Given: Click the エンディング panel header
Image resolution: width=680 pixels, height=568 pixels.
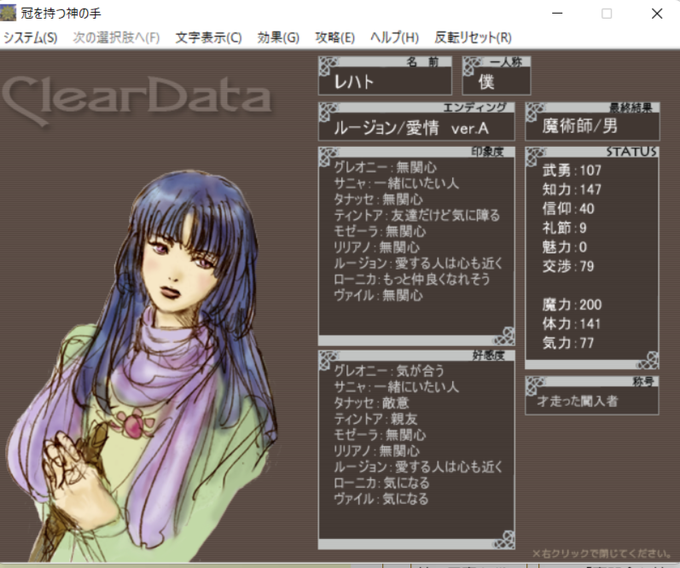Looking at the screenshot, I should [x=417, y=107].
